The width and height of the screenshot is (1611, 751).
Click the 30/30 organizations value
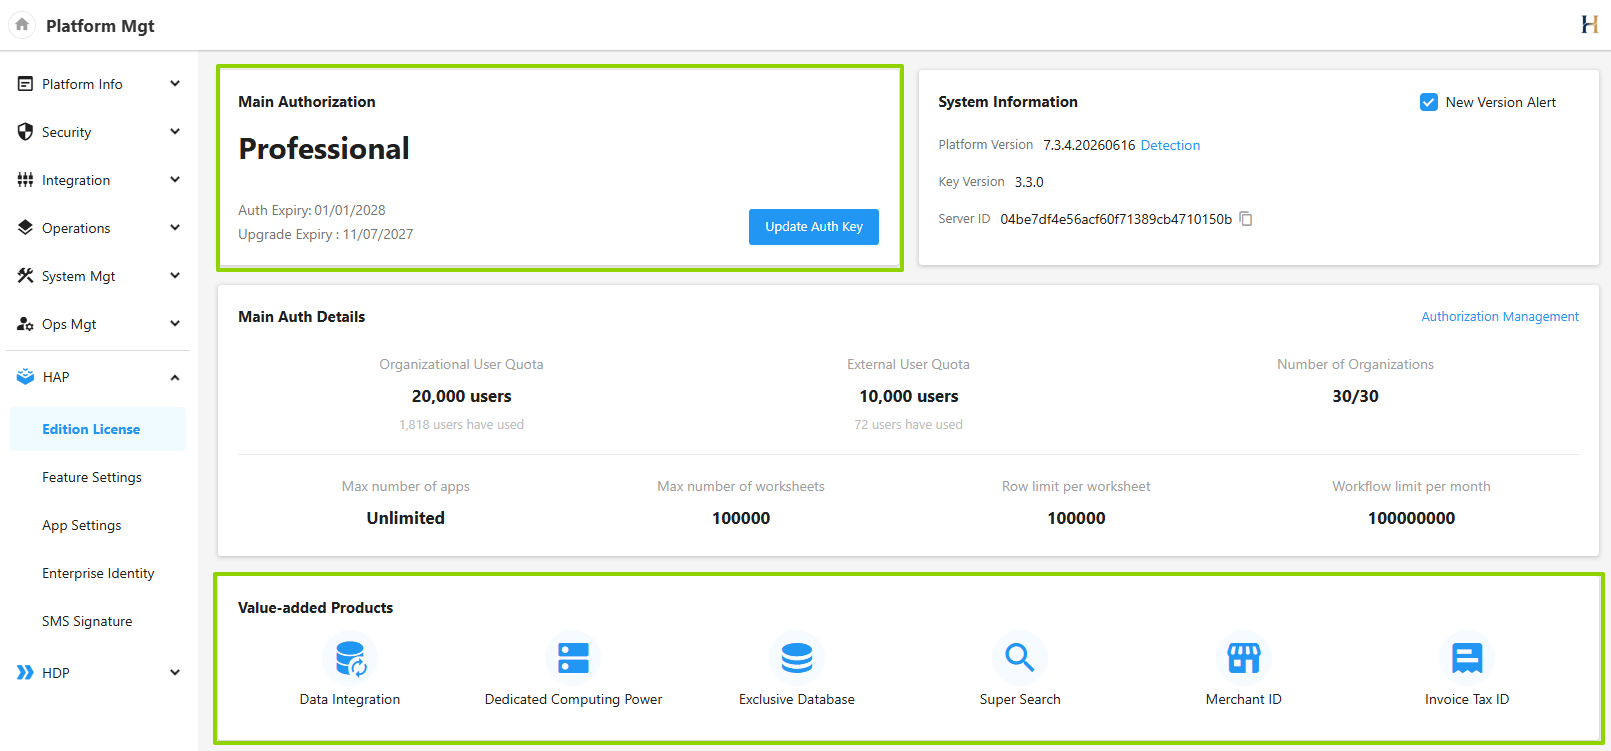(1355, 396)
